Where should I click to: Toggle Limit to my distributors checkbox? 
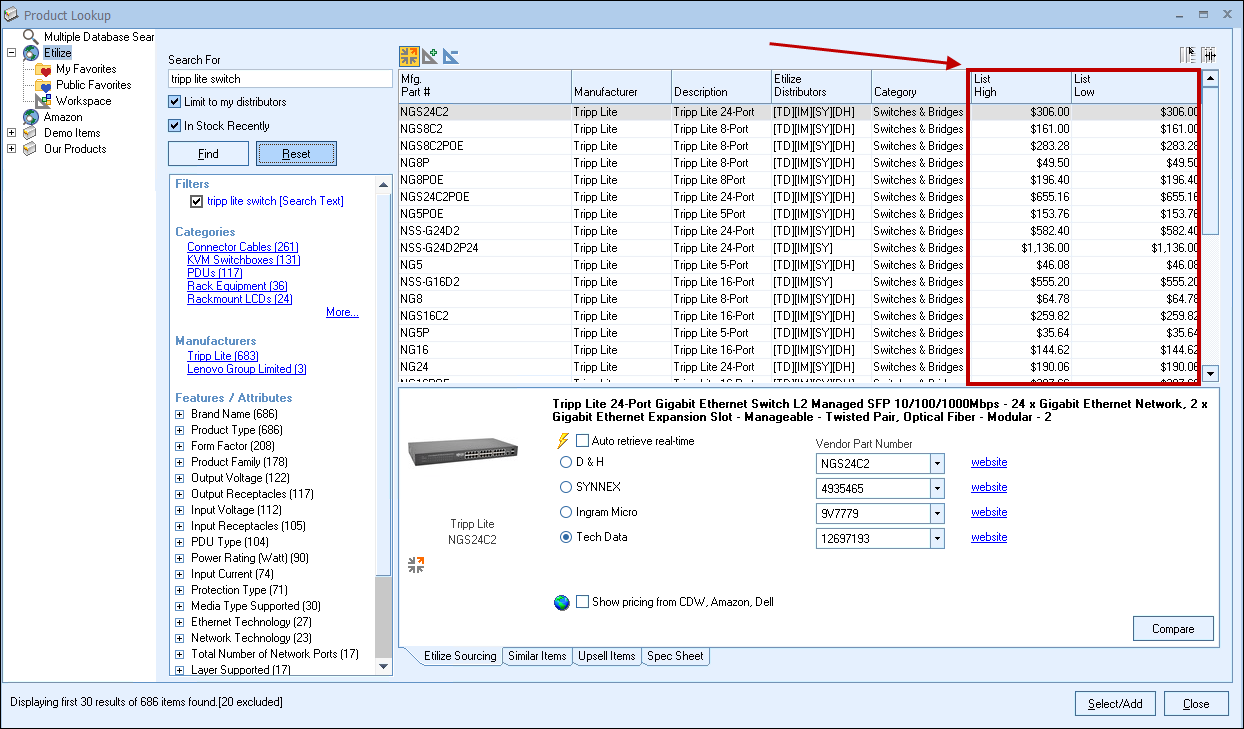(175, 102)
